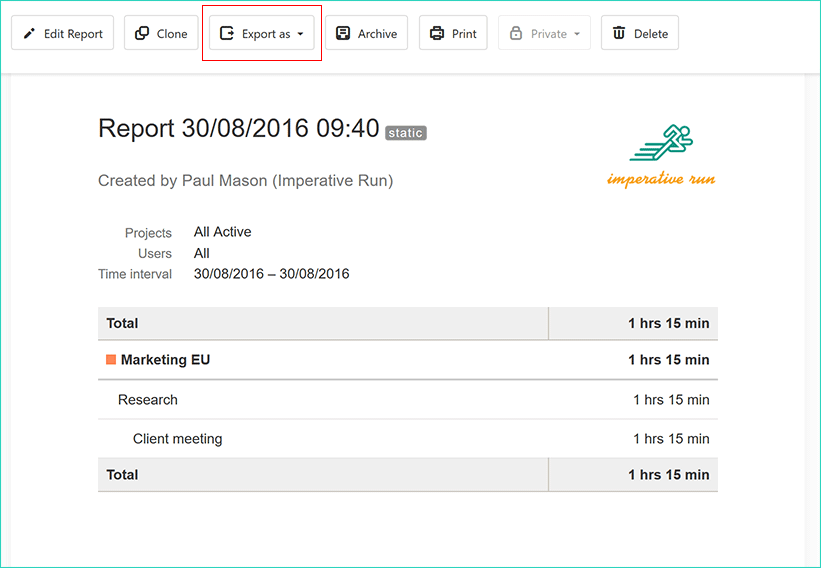Click the export arrow icon
Viewport: 821px width, 568px height.
point(227,34)
